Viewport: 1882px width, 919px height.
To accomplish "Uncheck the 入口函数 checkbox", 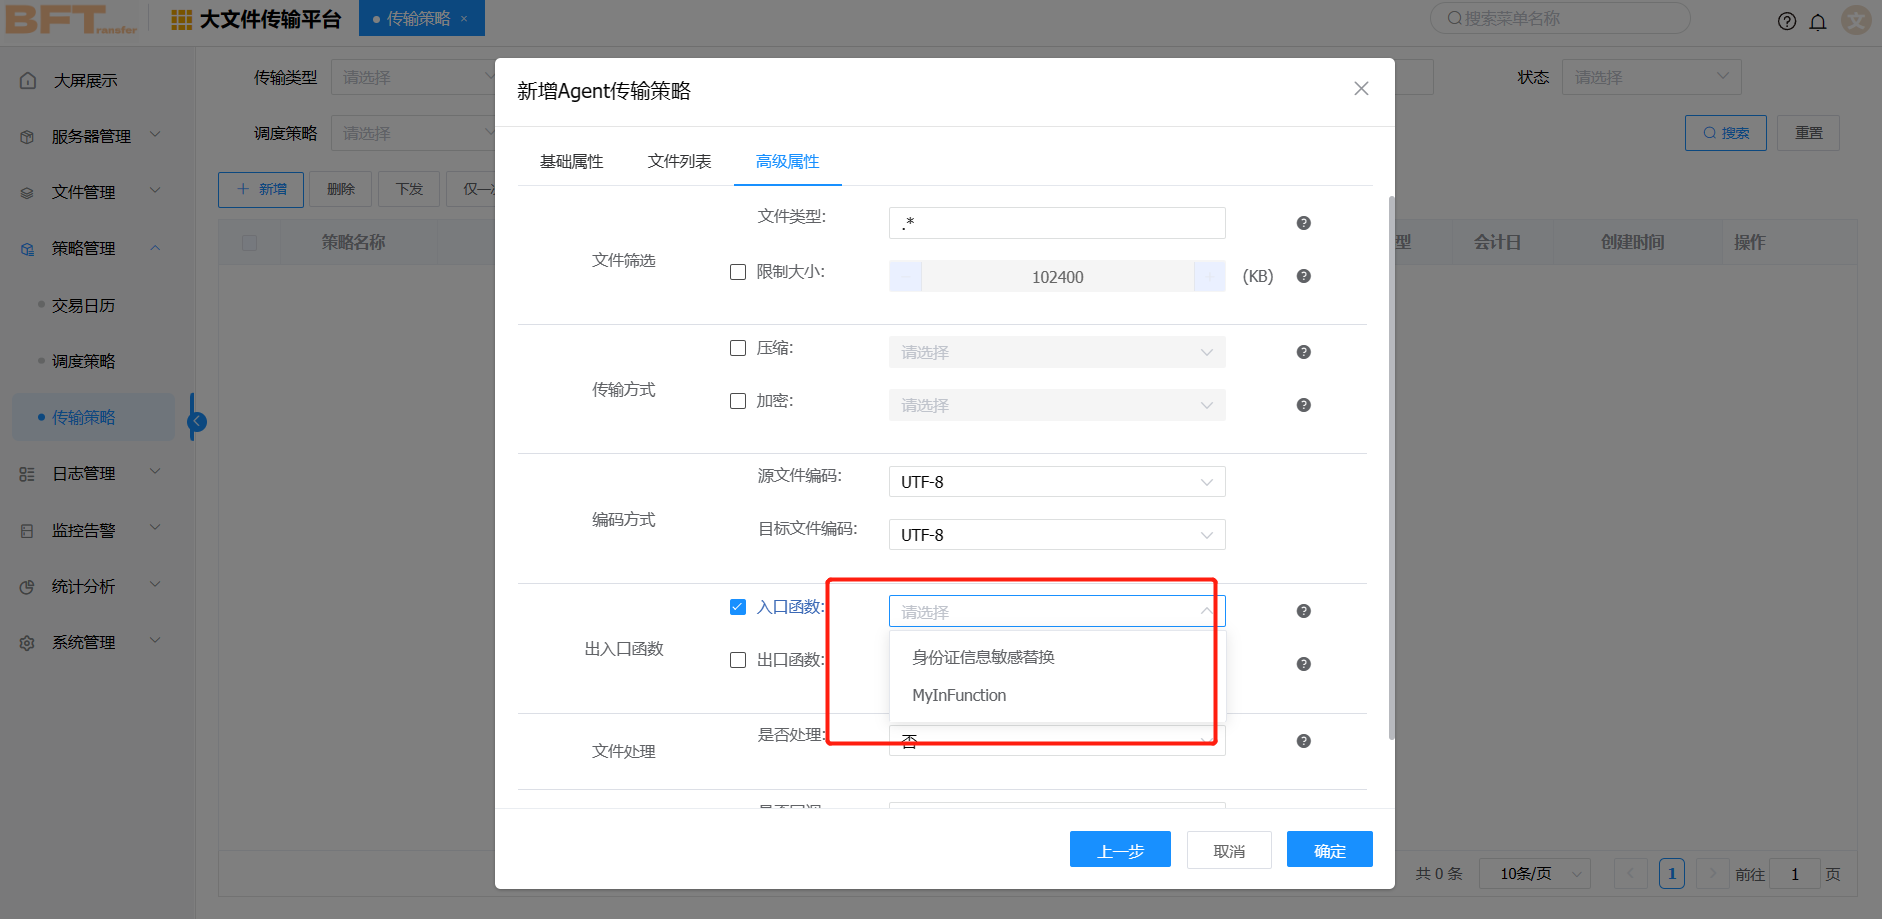I will (738, 607).
